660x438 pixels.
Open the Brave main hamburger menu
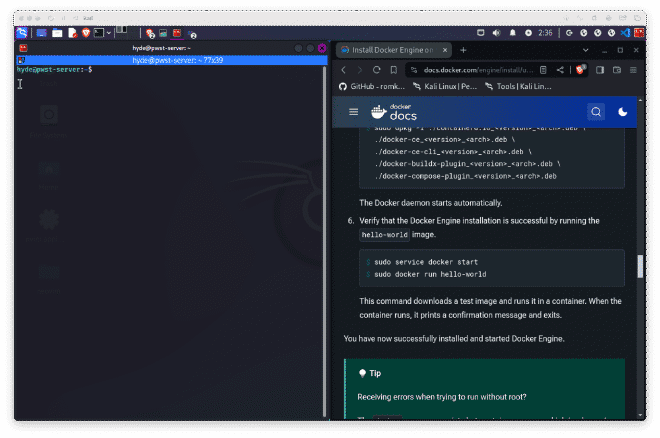pyautogui.click(x=633, y=70)
